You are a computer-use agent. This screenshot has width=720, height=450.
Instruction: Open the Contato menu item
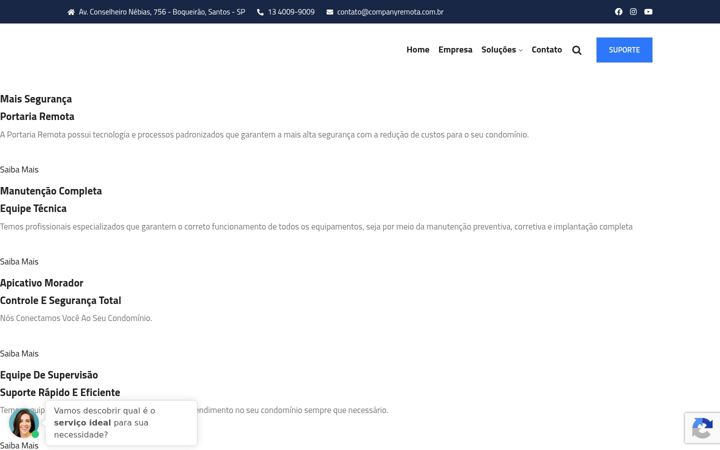tap(546, 50)
